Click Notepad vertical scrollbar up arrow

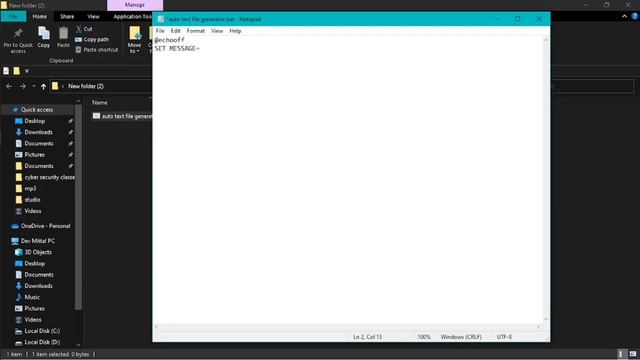coord(546,40)
